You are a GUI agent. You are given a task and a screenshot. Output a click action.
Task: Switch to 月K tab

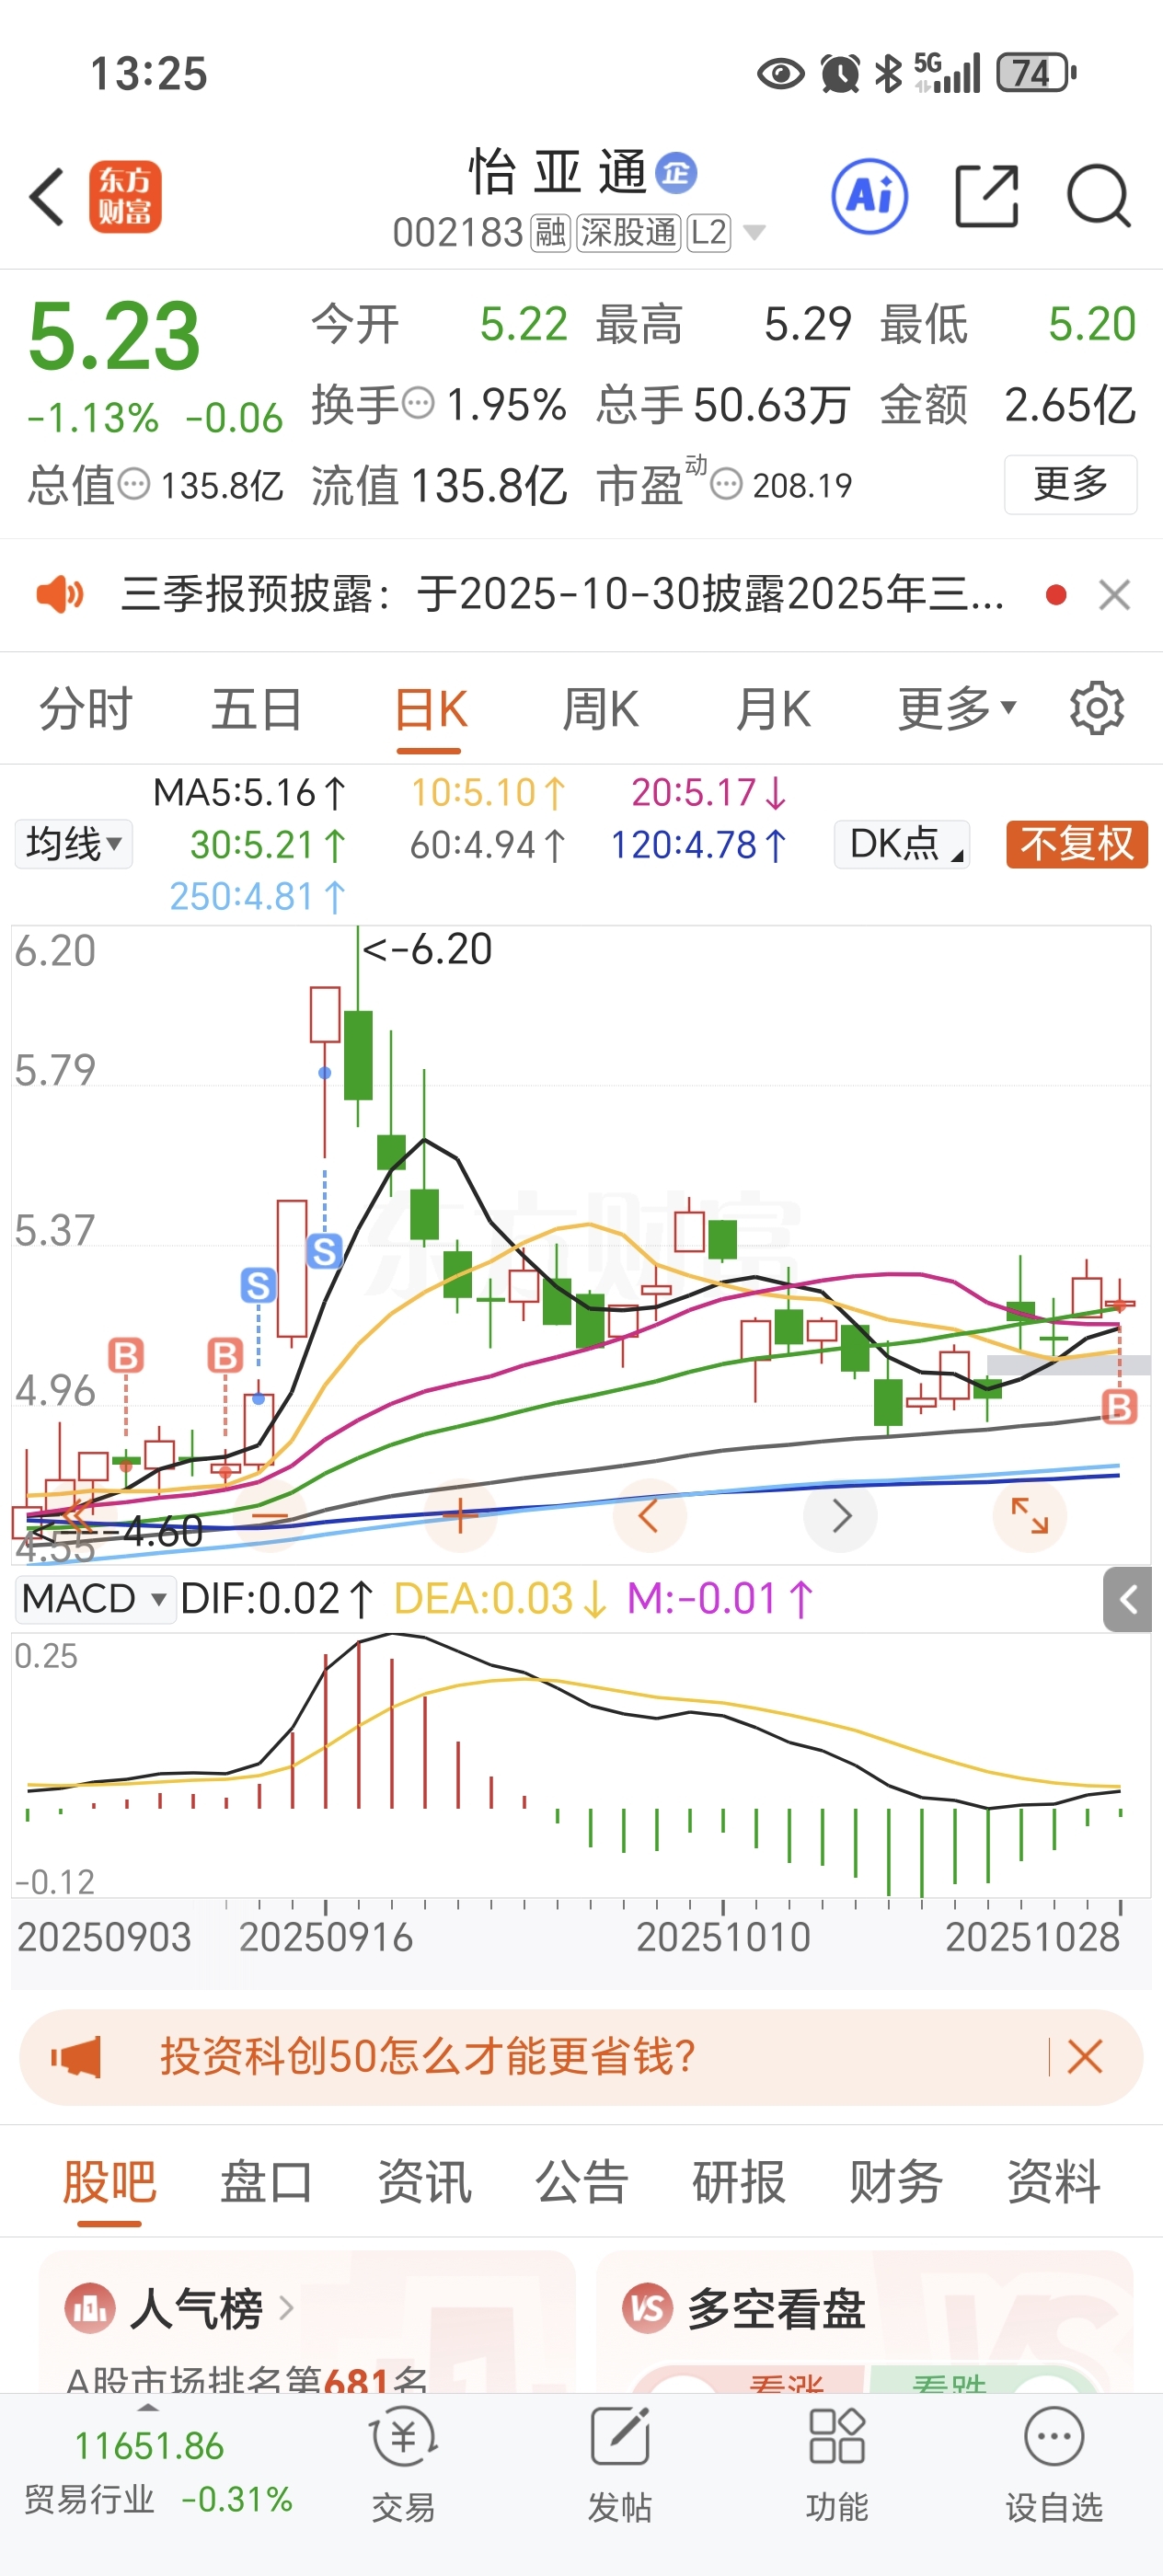coord(773,710)
